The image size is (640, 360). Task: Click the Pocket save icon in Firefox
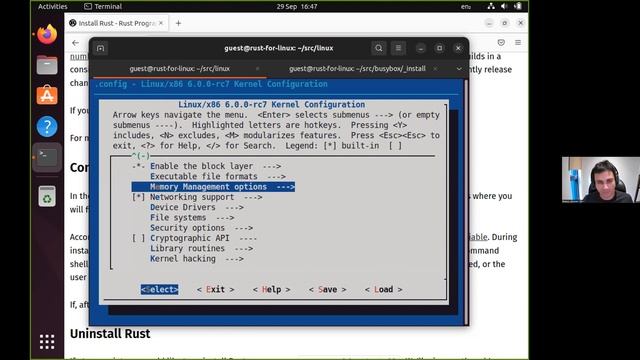(x=501, y=42)
